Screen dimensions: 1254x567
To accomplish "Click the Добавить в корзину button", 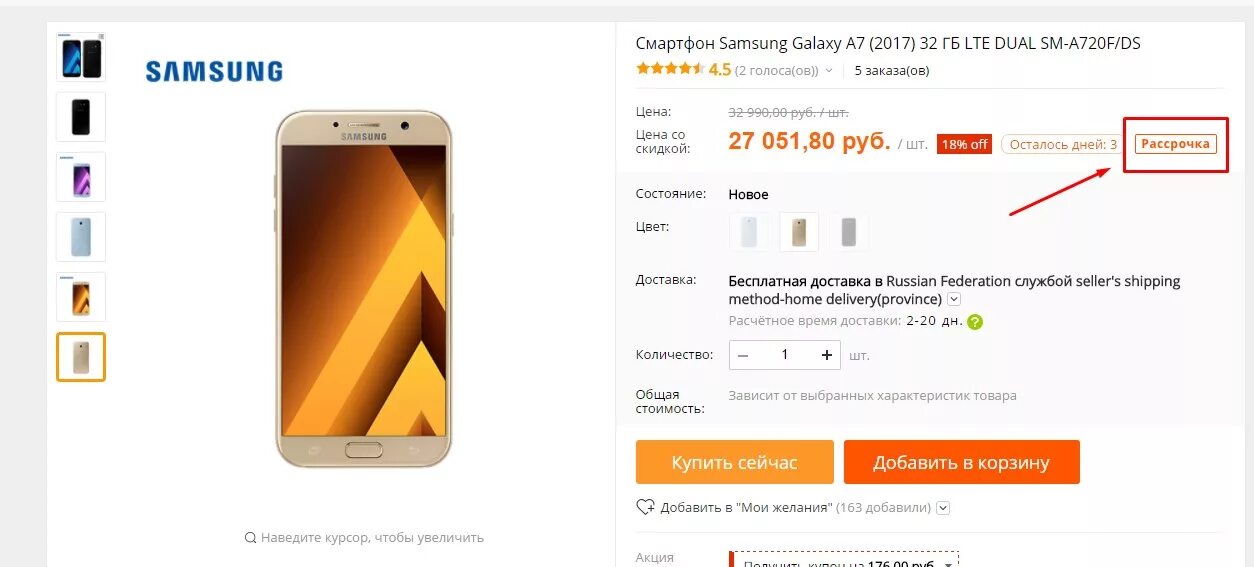I will coord(962,462).
